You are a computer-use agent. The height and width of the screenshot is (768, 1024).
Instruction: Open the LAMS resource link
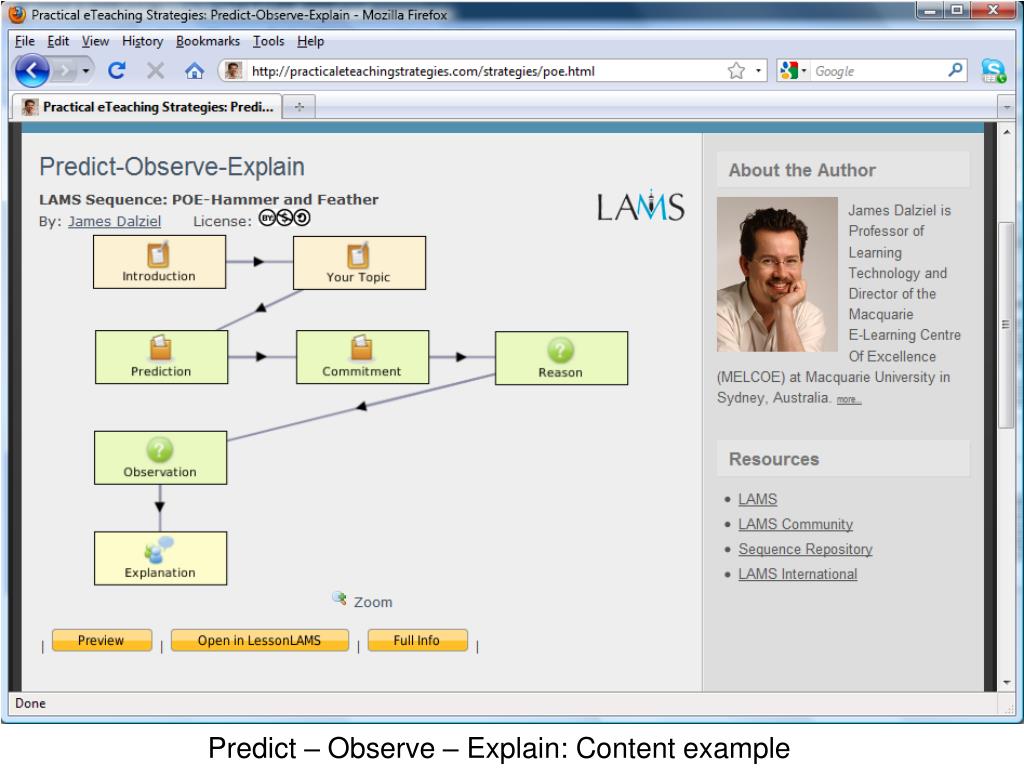click(x=758, y=499)
